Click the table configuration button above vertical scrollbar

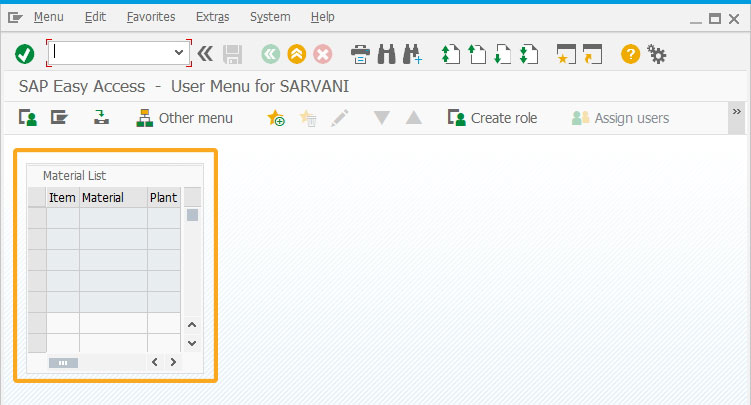click(193, 197)
